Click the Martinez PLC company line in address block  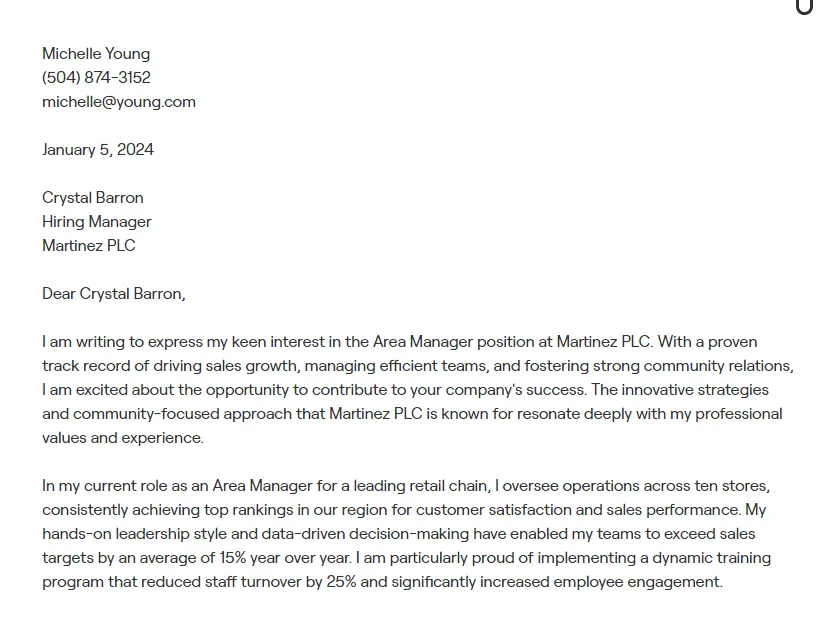click(89, 246)
